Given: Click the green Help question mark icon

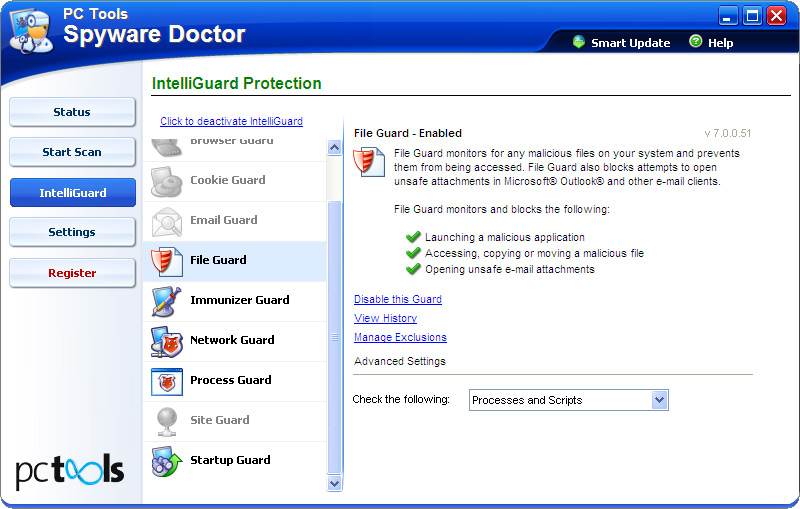Looking at the screenshot, I should pyautogui.click(x=695, y=41).
